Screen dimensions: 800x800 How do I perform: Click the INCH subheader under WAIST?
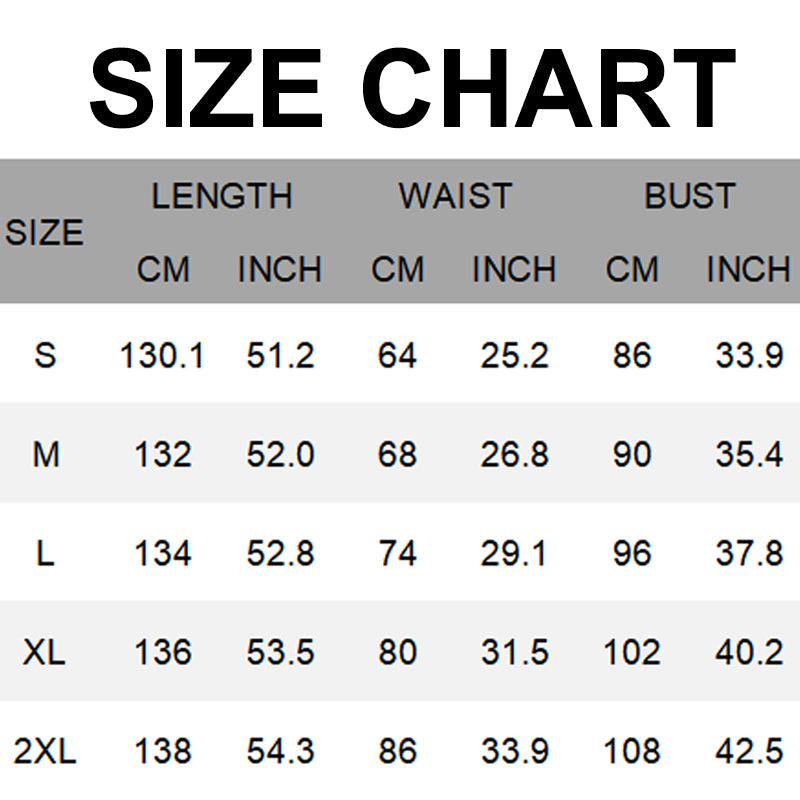point(514,269)
